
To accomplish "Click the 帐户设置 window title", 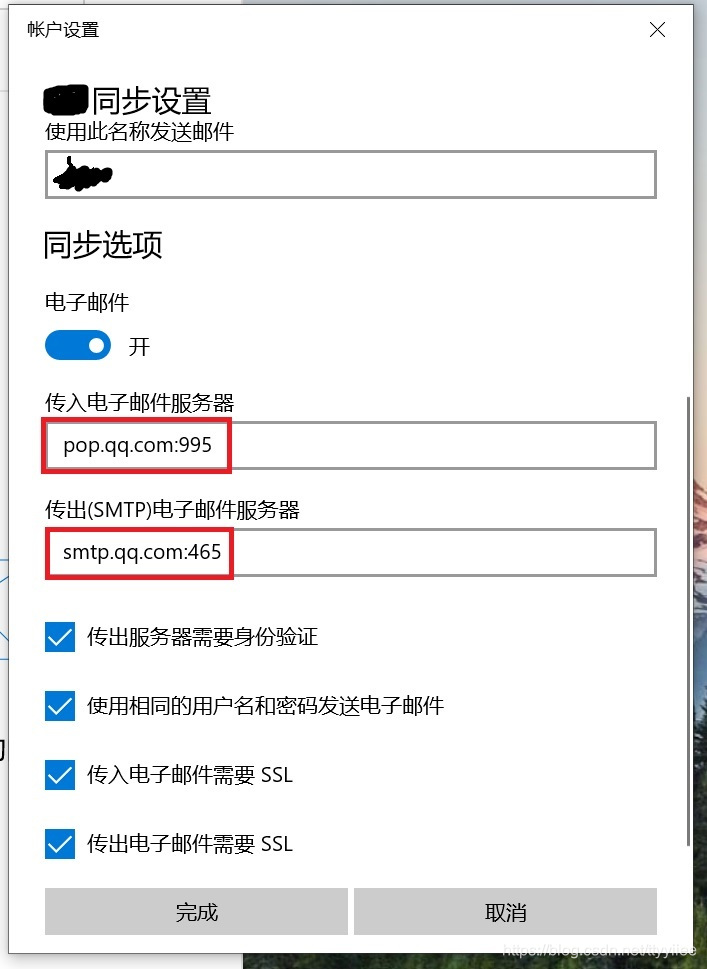I will (63, 30).
